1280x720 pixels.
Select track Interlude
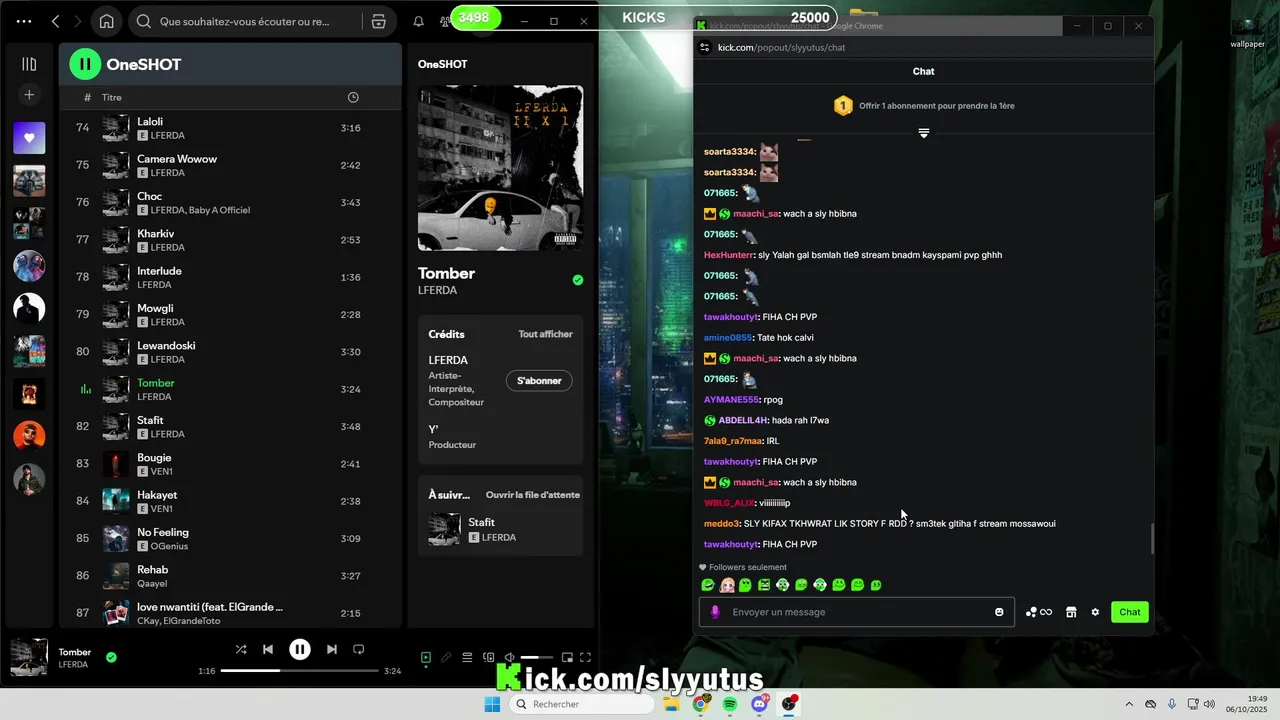[230, 277]
